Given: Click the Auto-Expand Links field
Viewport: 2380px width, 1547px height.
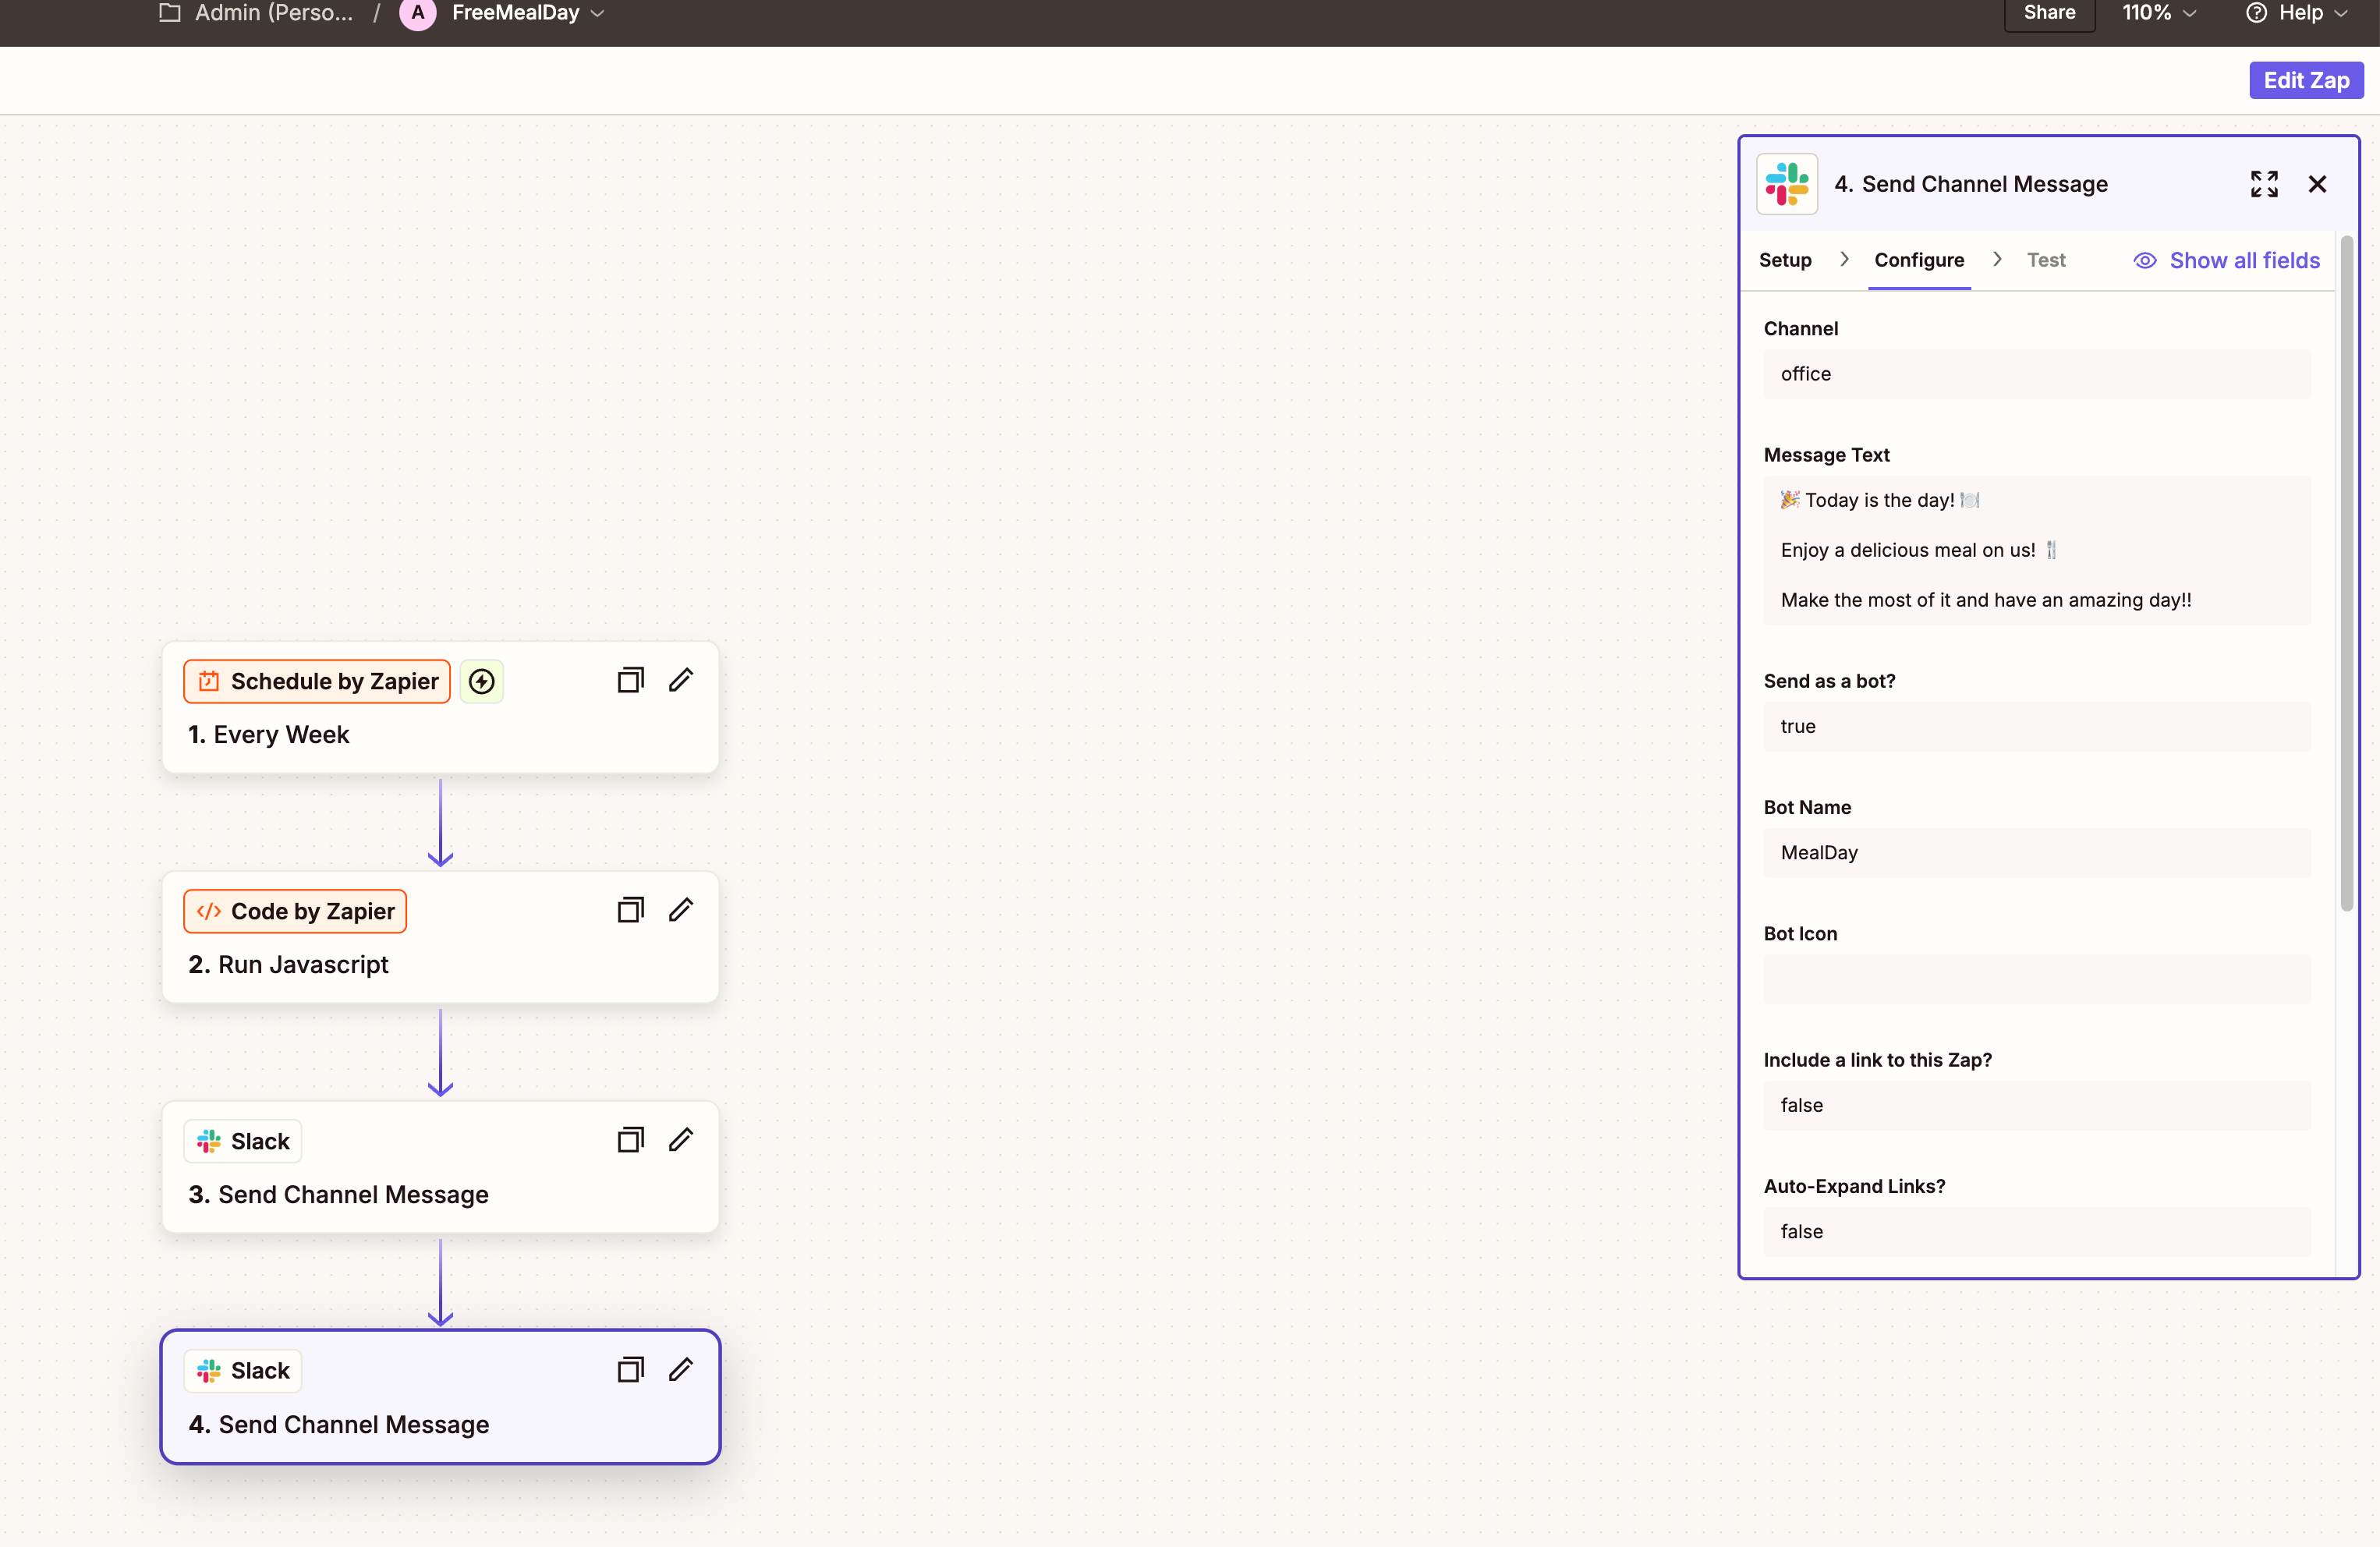Looking at the screenshot, I should [x=2037, y=1232].
